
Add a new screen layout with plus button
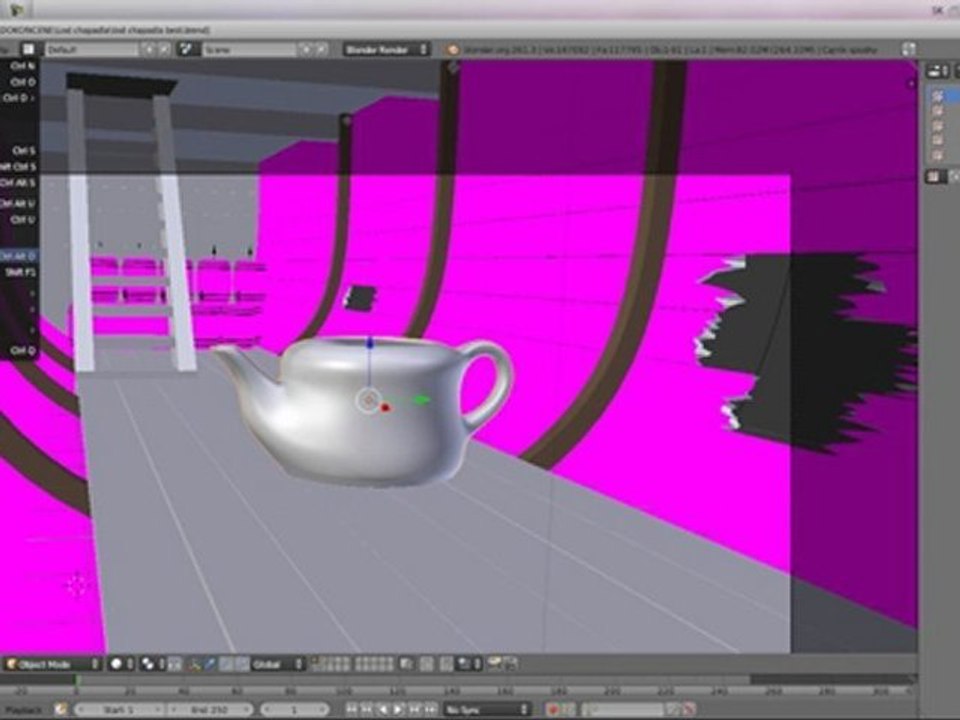(148, 49)
